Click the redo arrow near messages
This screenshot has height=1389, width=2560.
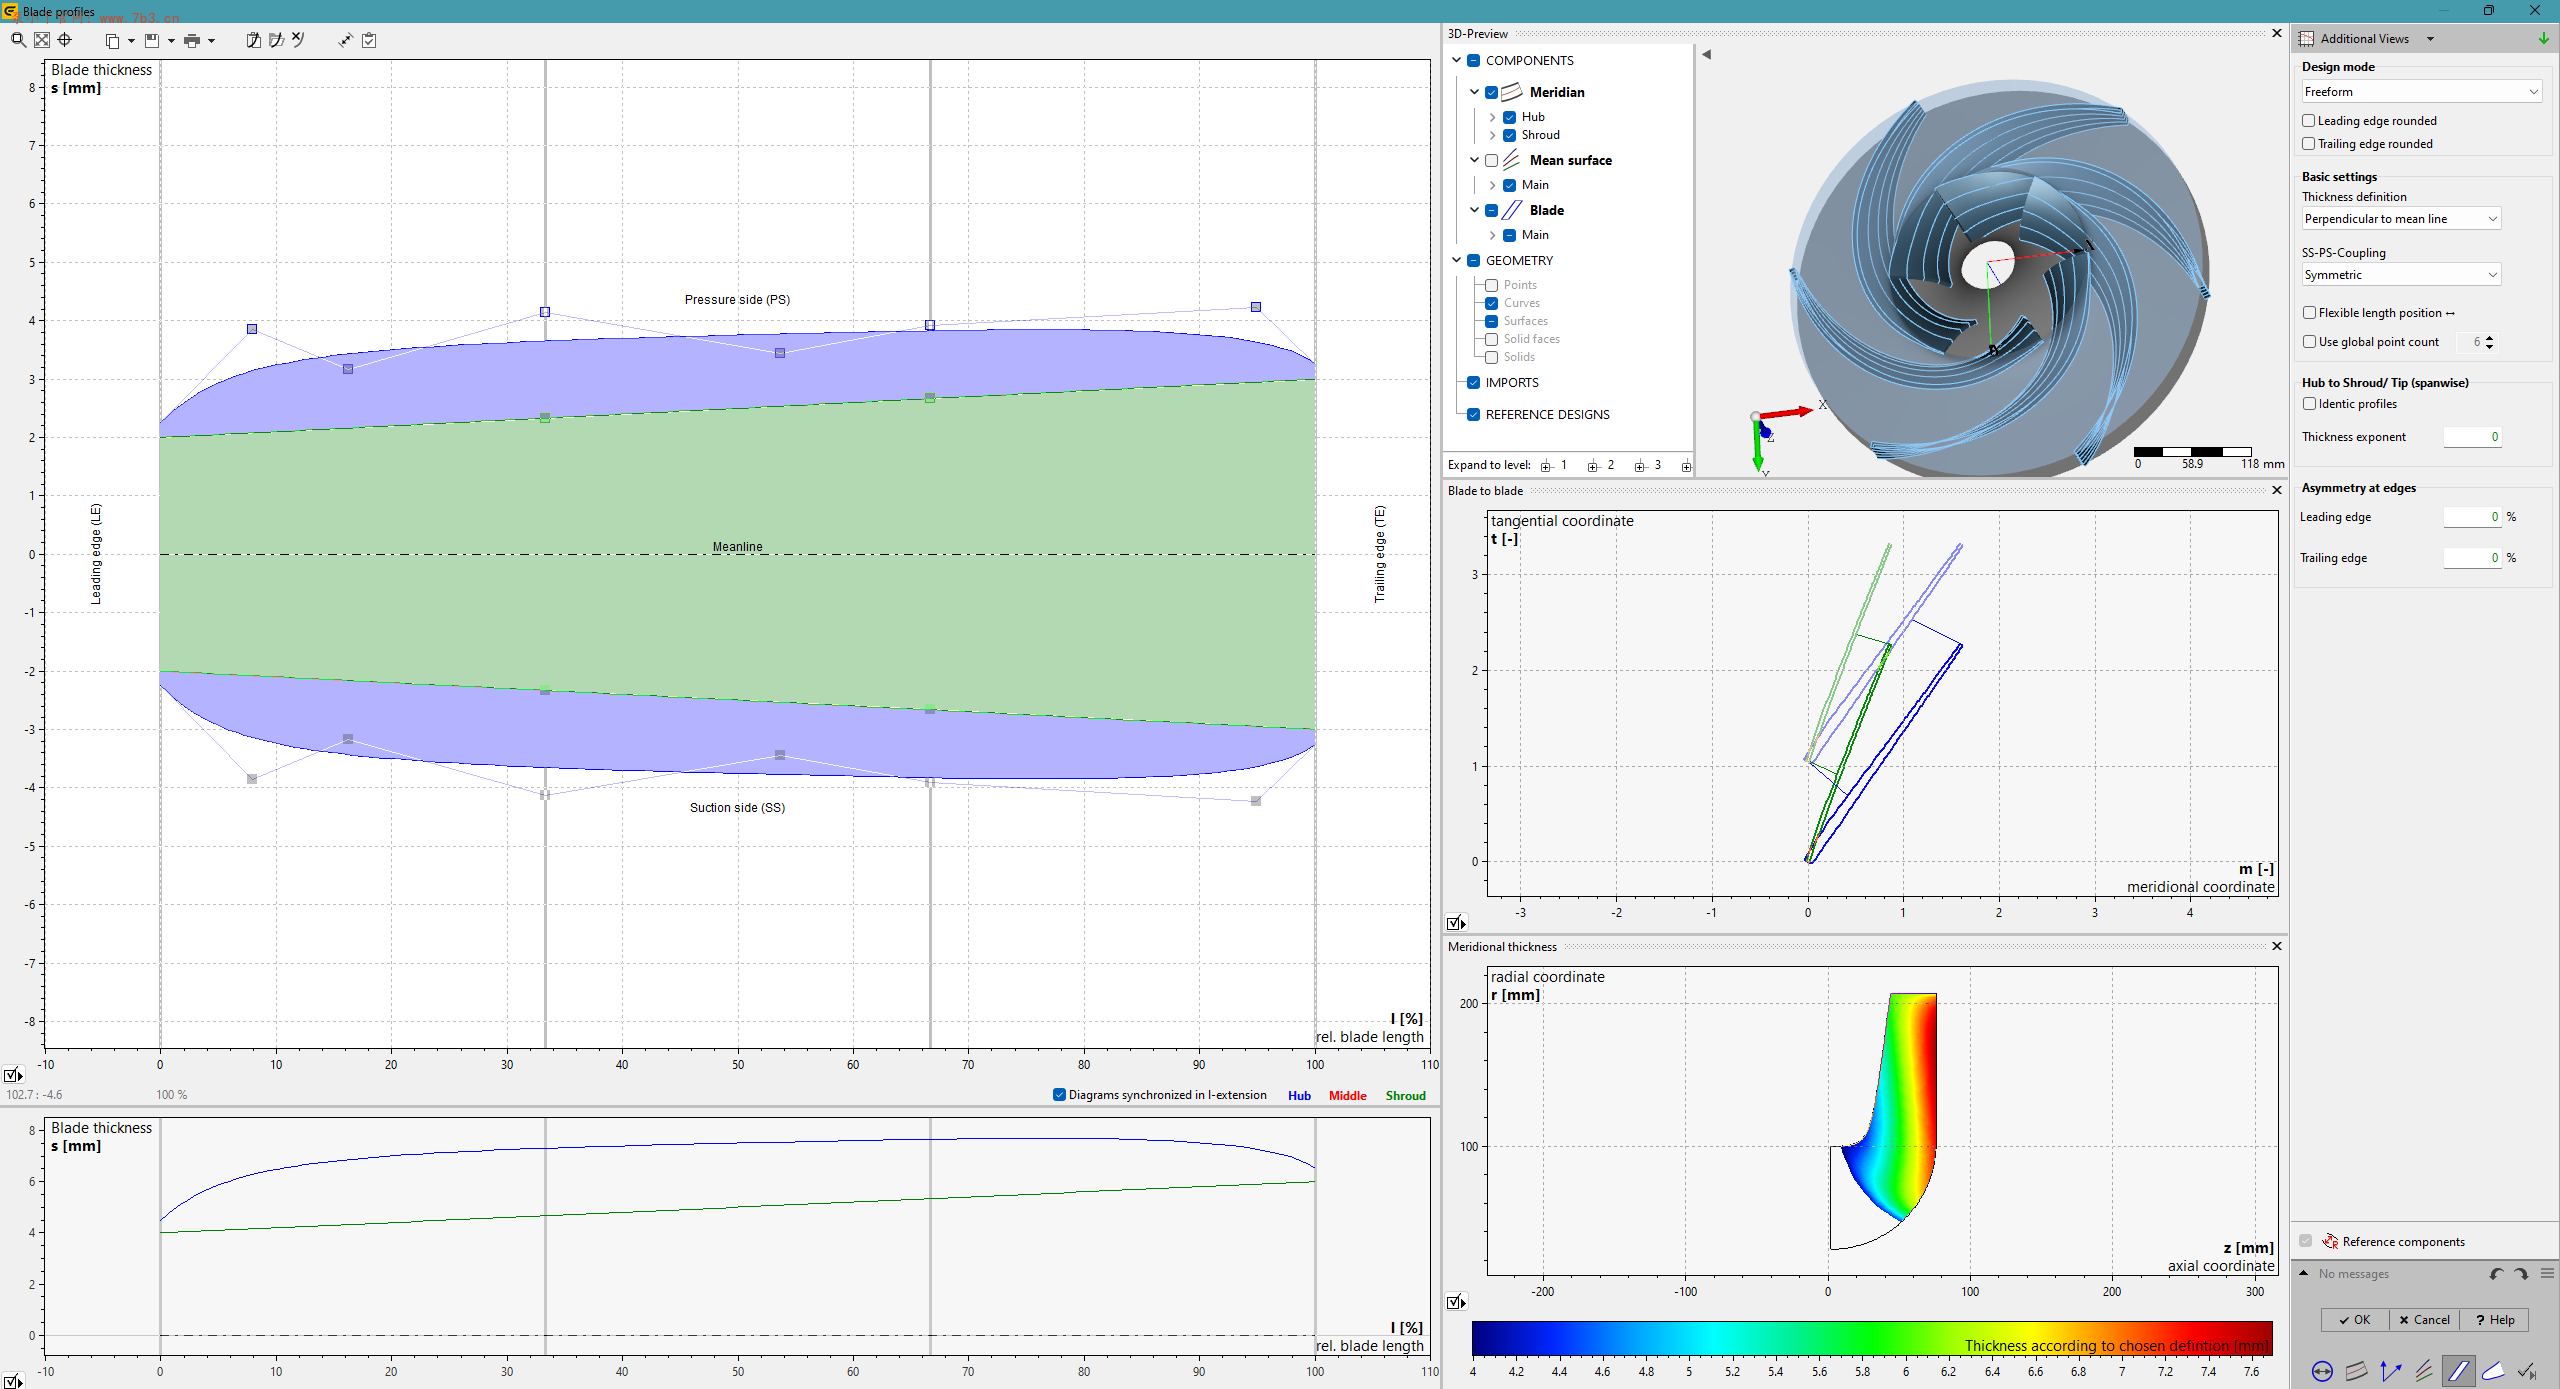tap(2521, 1273)
